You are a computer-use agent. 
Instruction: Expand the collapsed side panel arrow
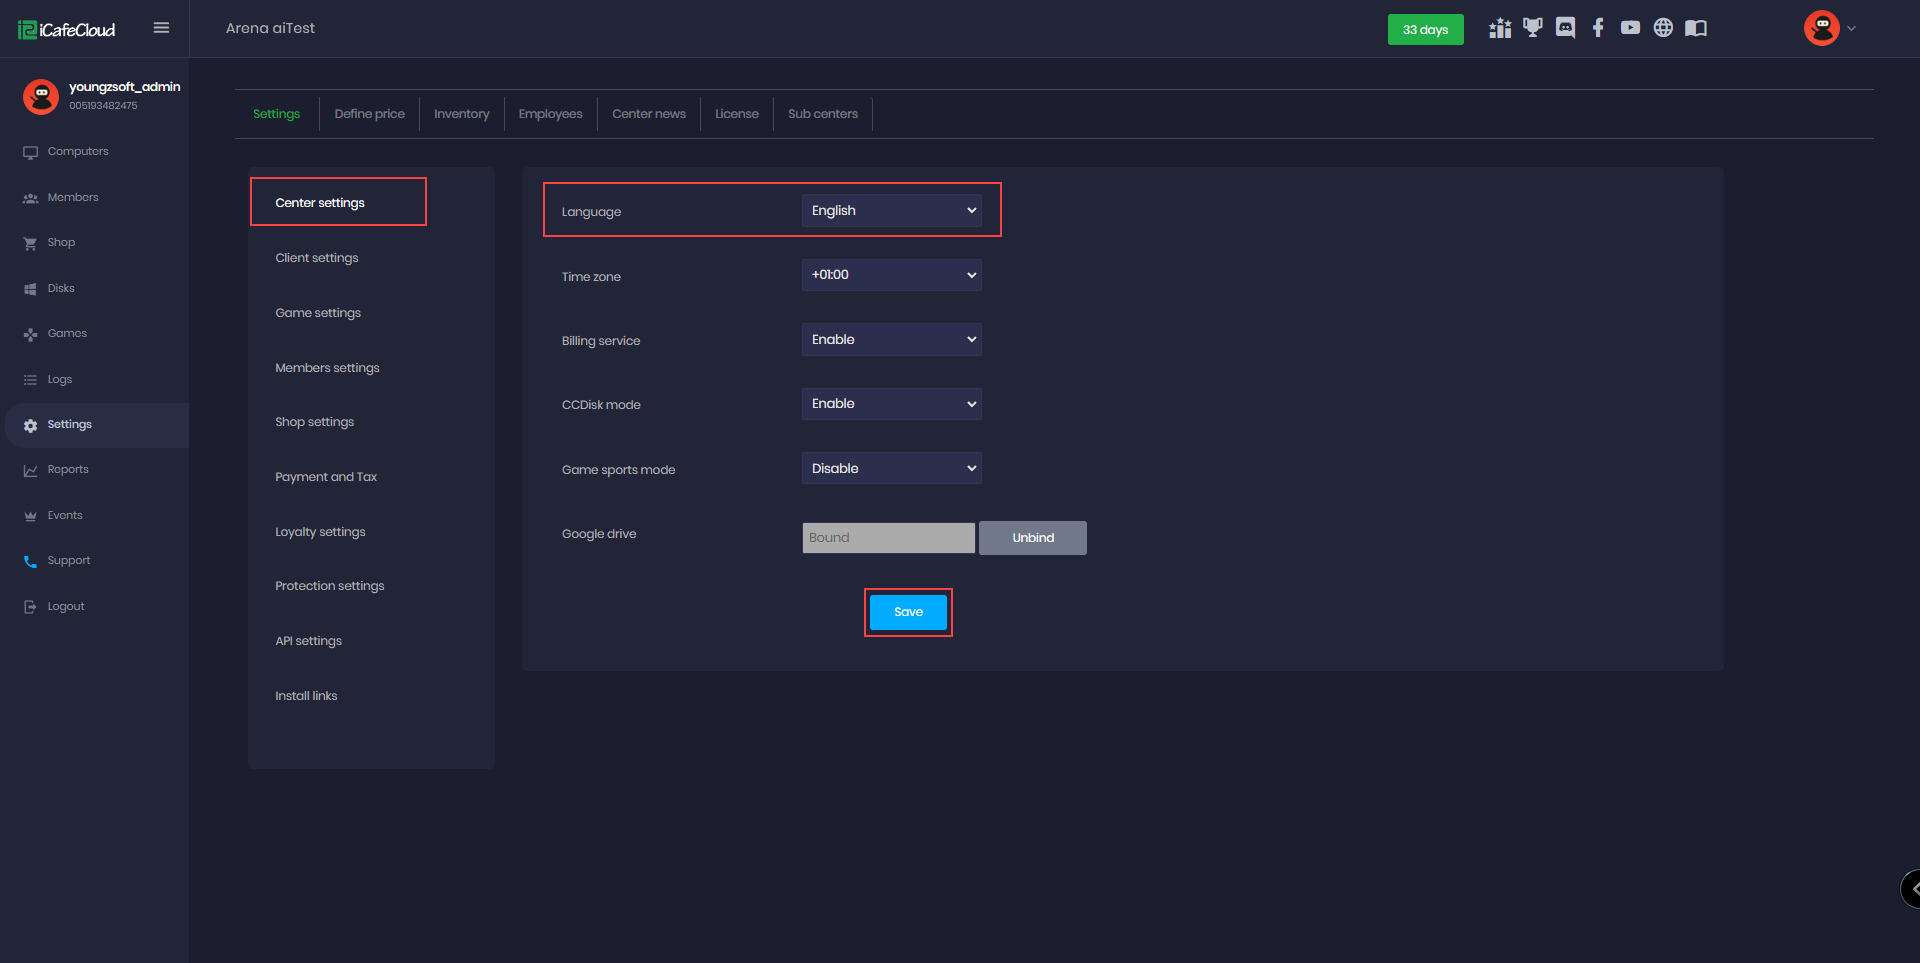click(x=1912, y=888)
